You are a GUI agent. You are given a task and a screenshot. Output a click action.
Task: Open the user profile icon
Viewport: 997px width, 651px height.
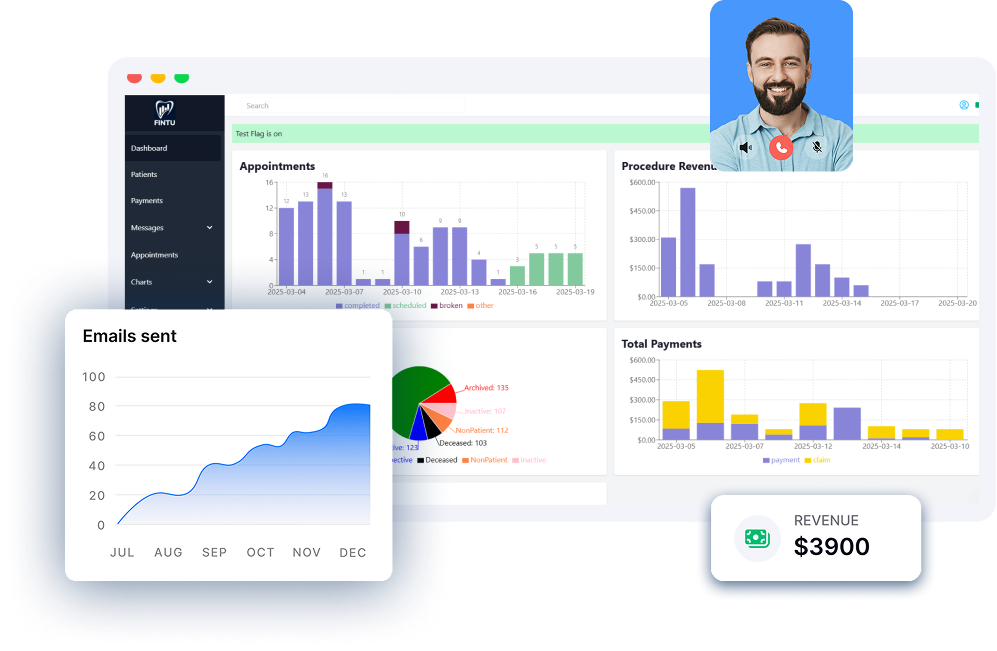964,105
